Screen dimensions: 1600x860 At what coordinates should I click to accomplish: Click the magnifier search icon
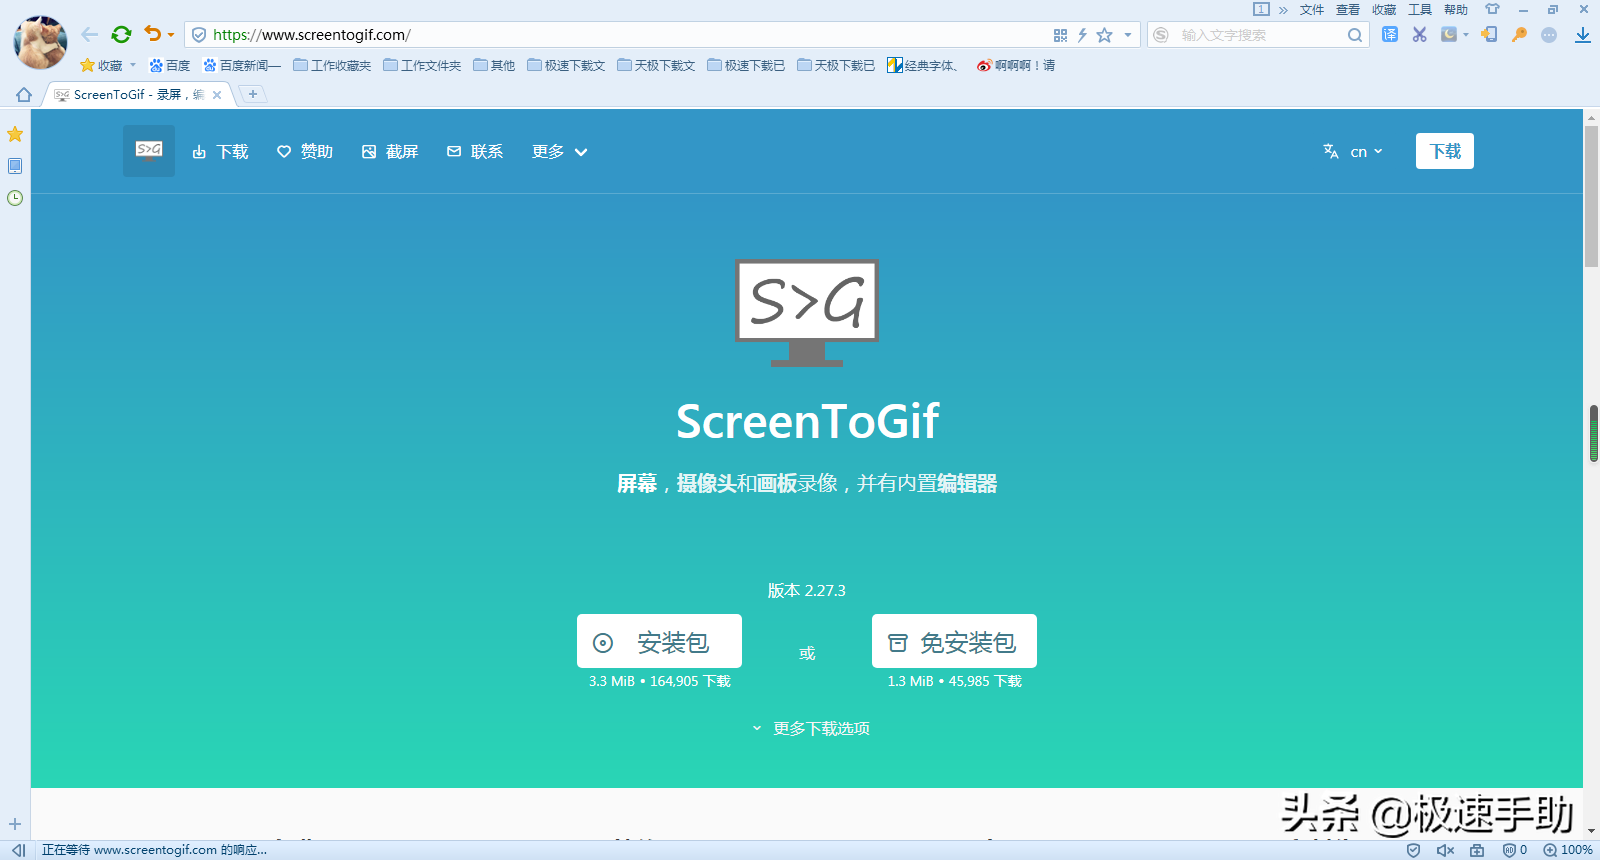coord(1355,35)
